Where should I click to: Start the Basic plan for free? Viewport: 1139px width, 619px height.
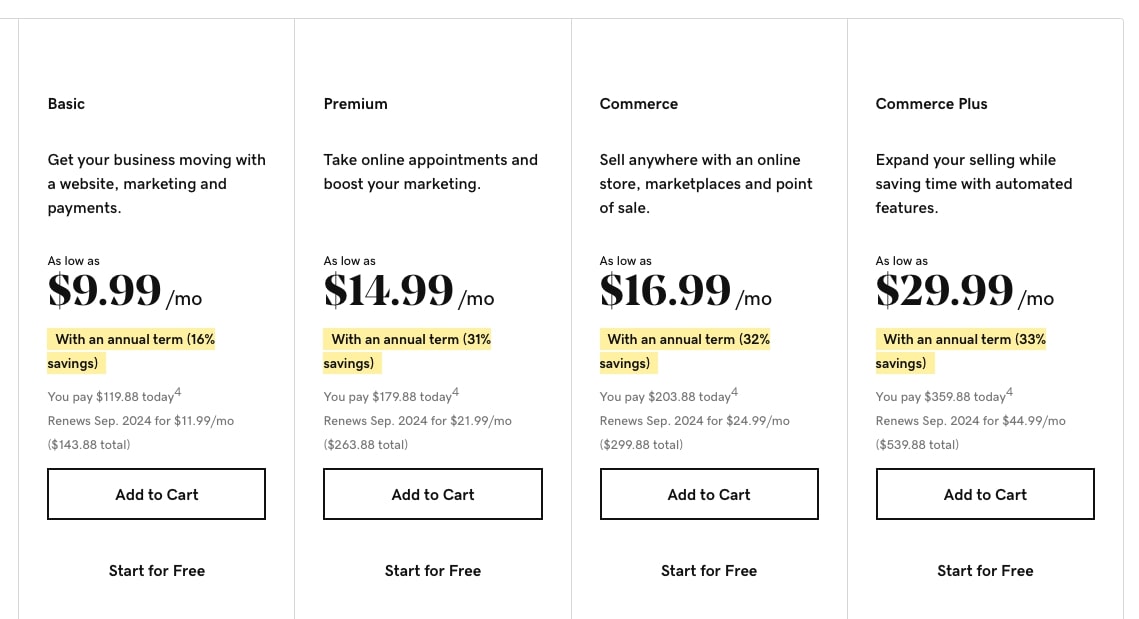[157, 571]
